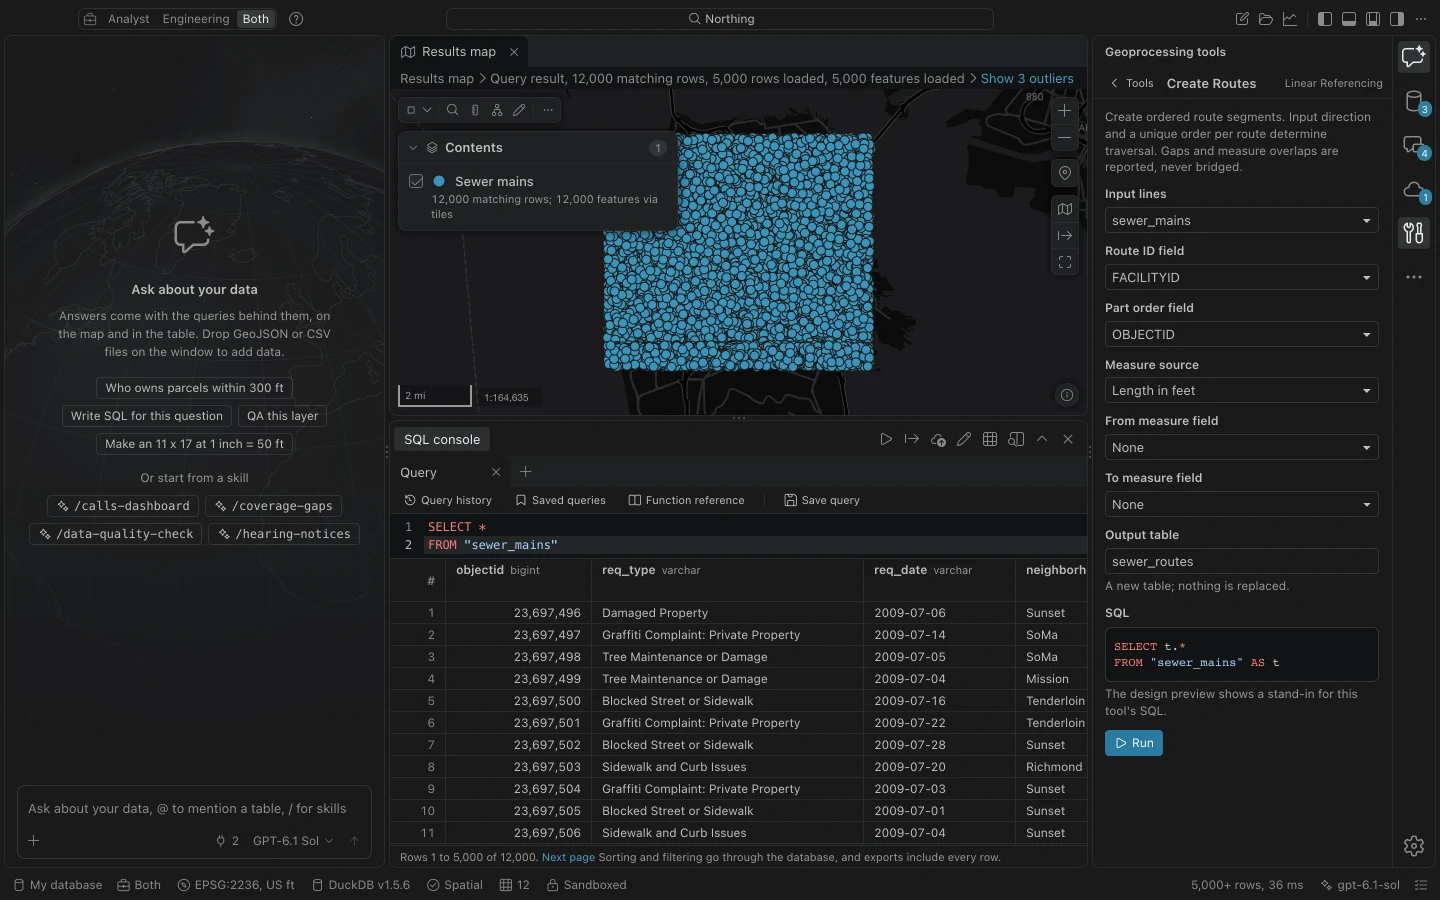Image resolution: width=1440 pixels, height=900 pixels.
Task: Open Function reference
Action: pyautogui.click(x=686, y=500)
